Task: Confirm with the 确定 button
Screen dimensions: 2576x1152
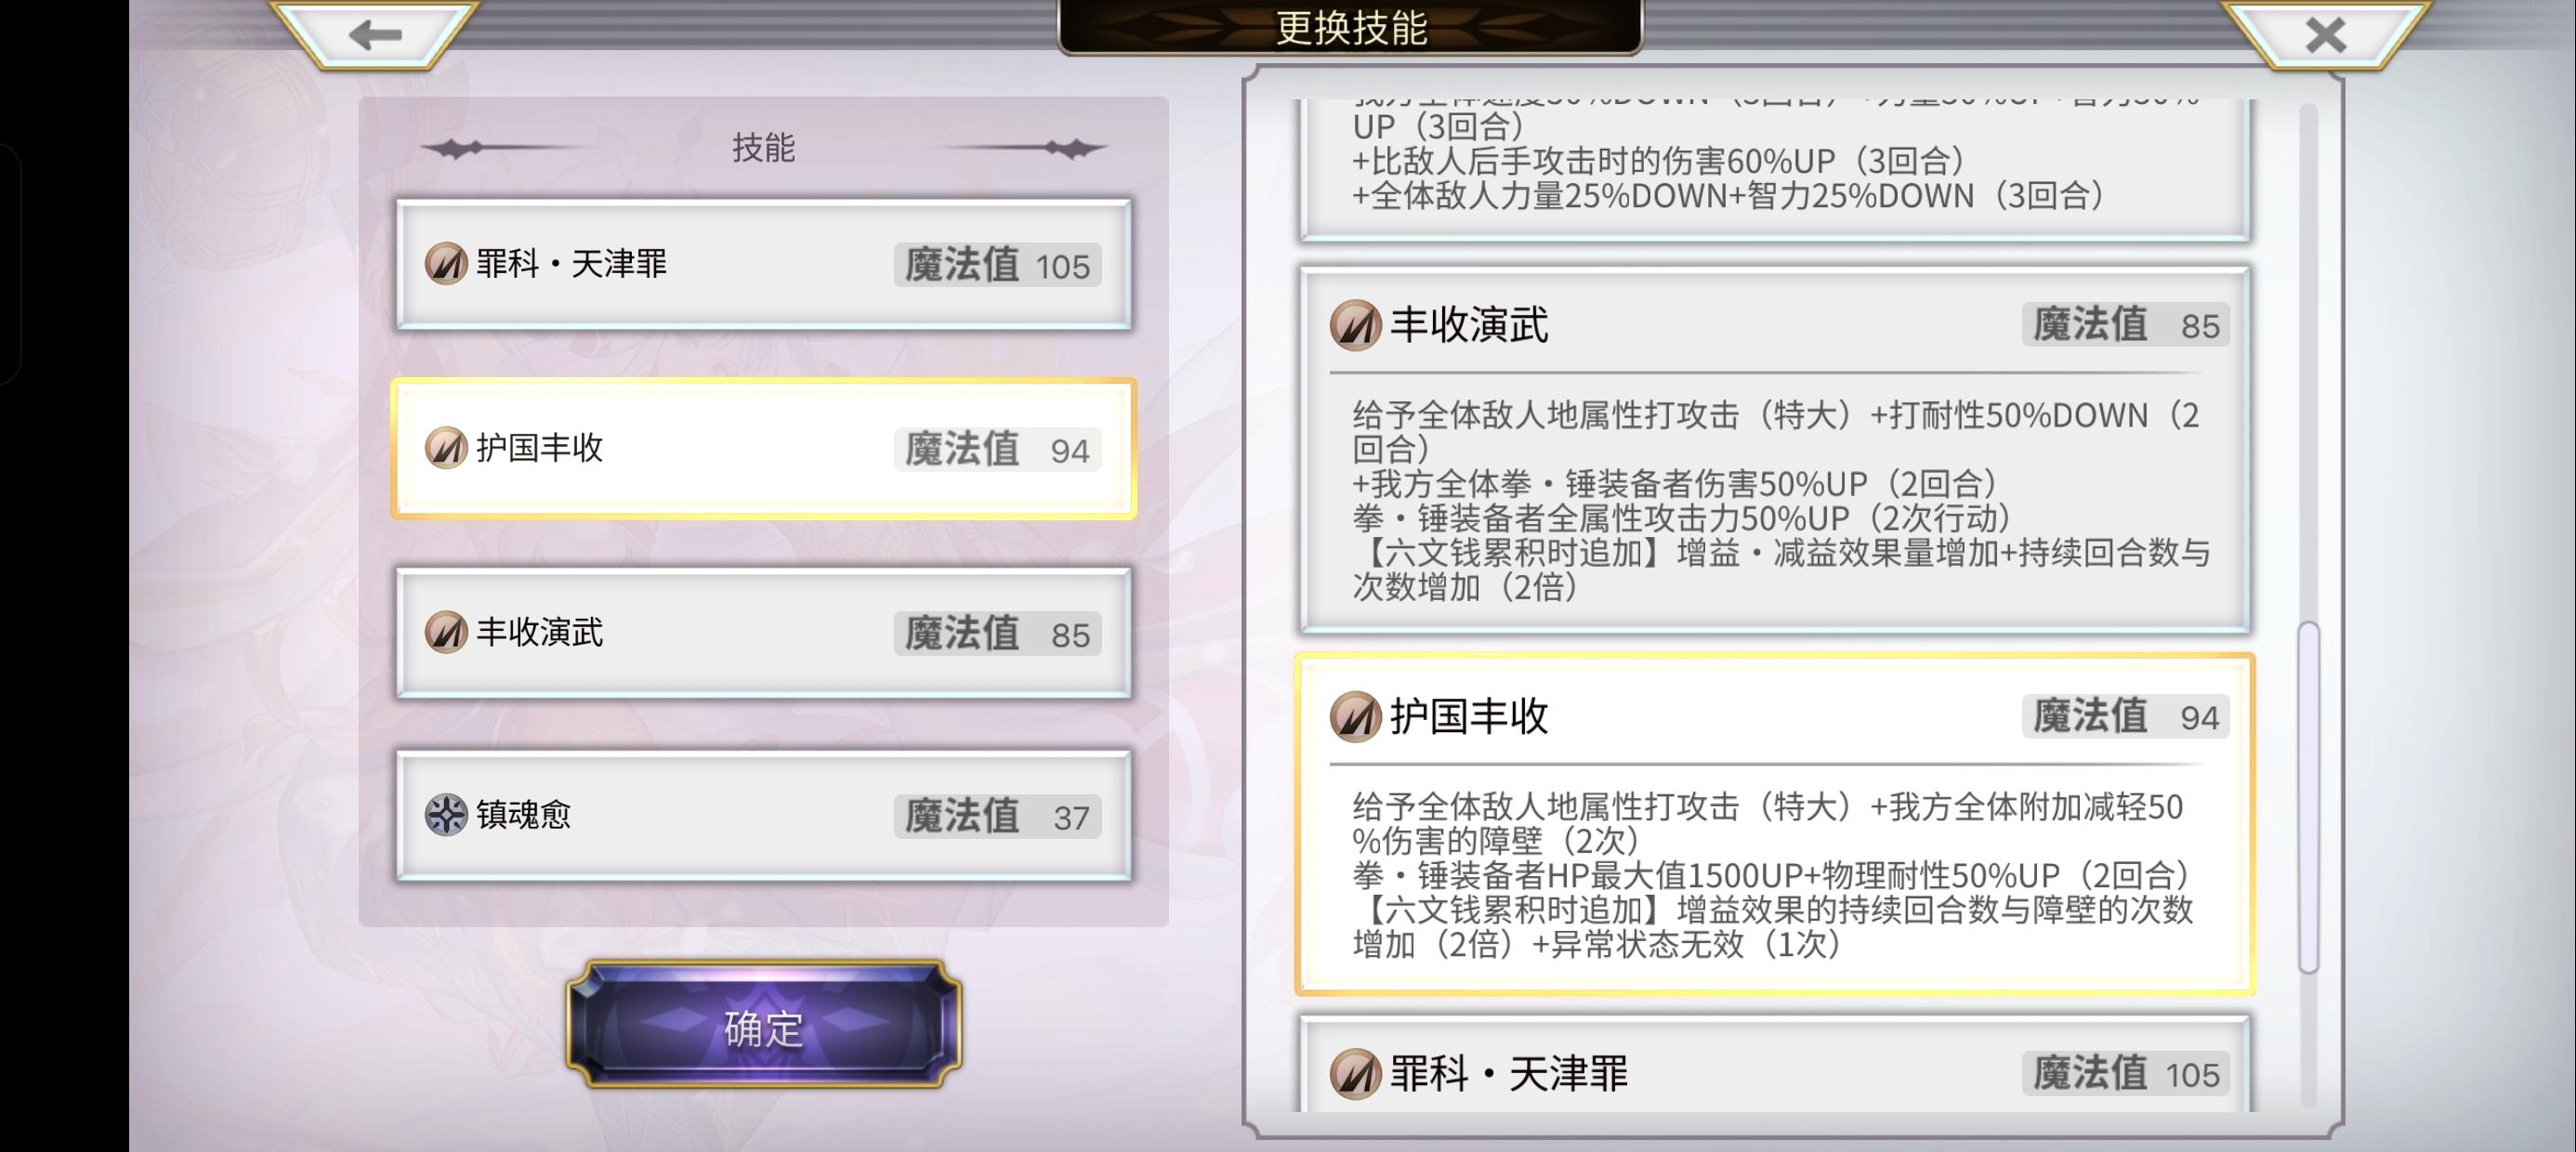Action: [764, 1025]
